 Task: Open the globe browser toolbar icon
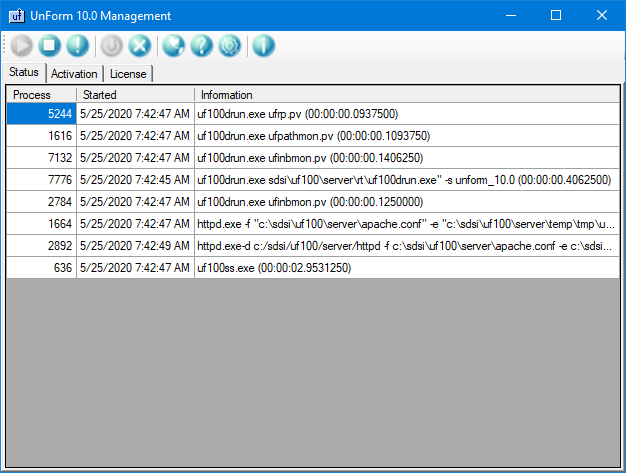(x=174, y=46)
